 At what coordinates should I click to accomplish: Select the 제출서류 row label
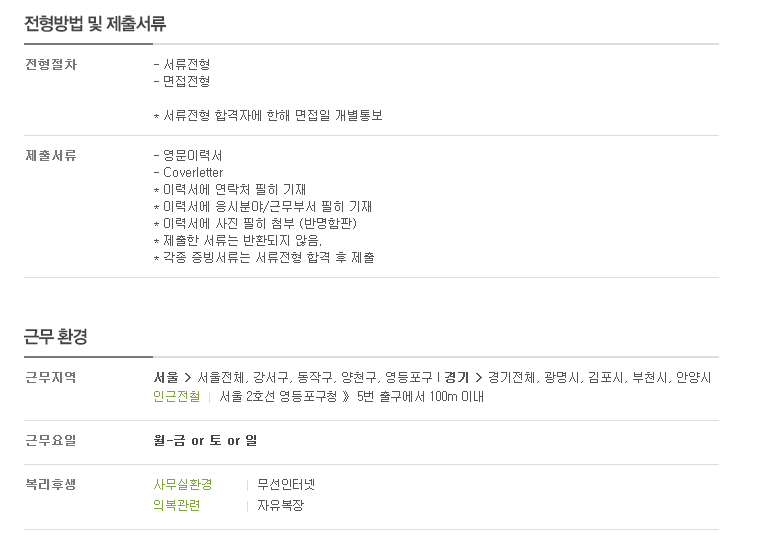[x=51, y=156]
